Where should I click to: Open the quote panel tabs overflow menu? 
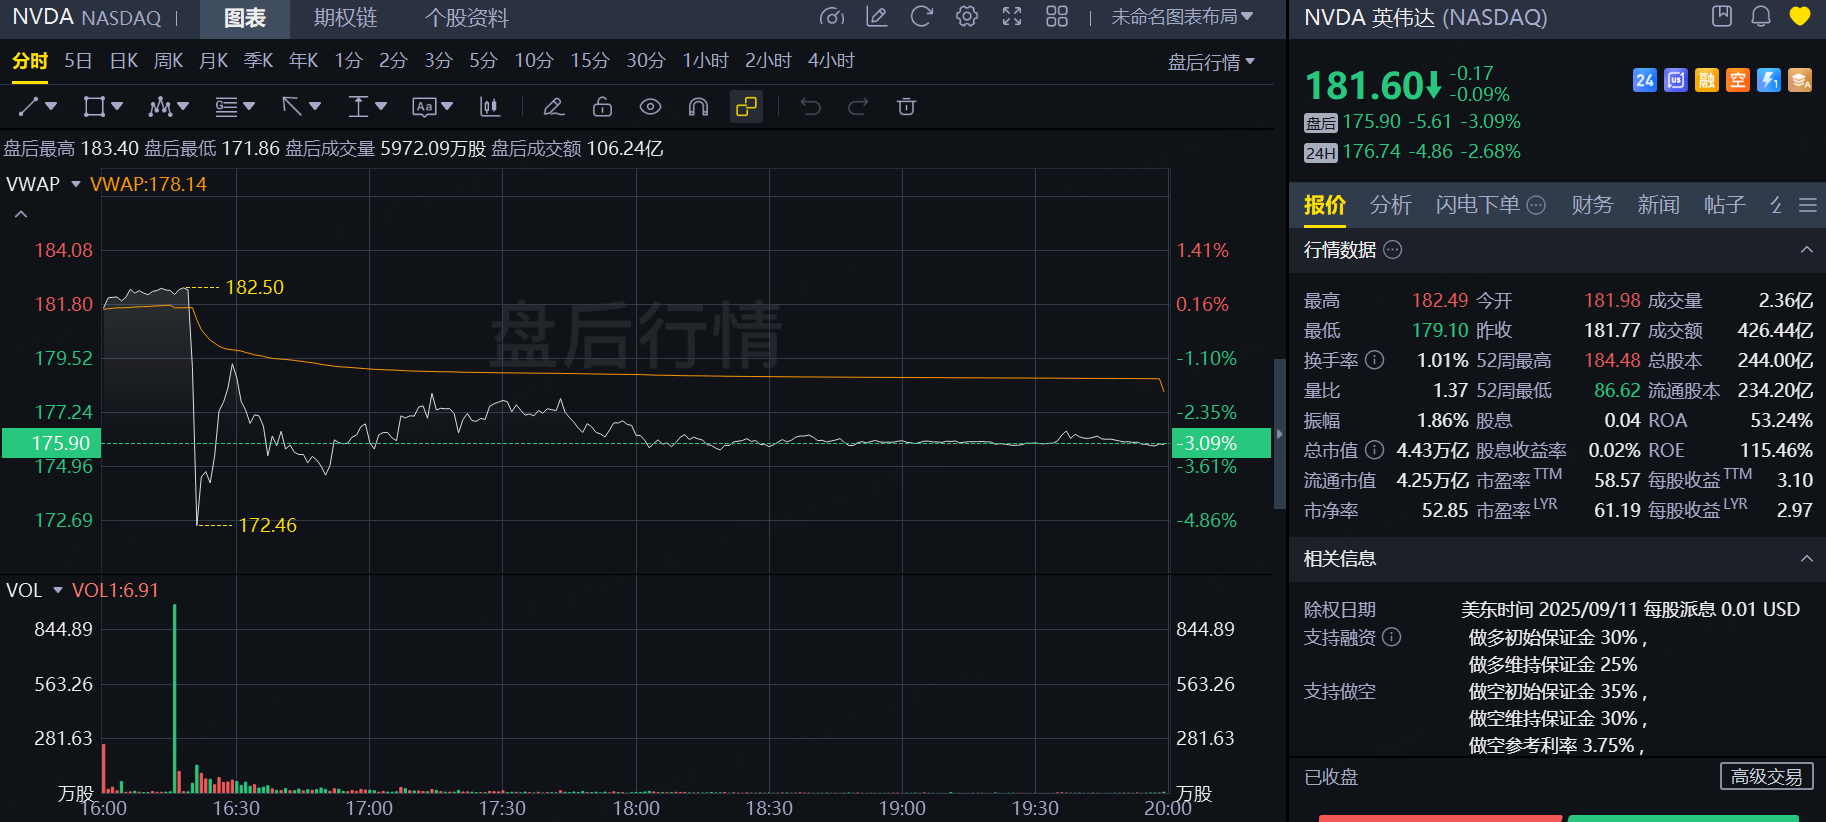click(x=1807, y=205)
